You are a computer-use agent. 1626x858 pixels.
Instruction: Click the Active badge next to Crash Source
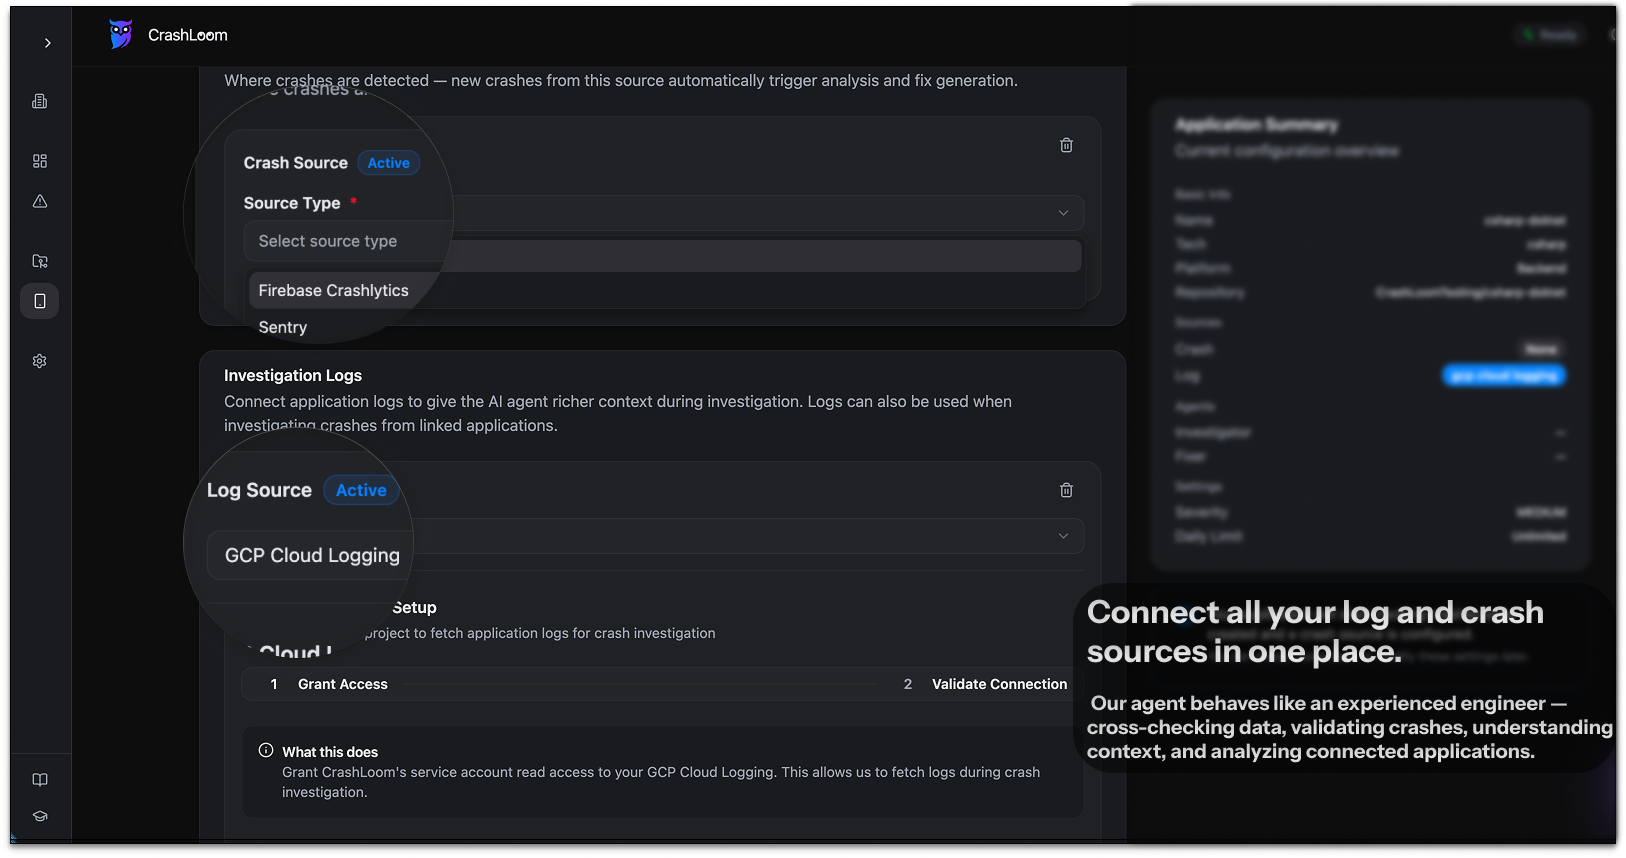tap(389, 163)
